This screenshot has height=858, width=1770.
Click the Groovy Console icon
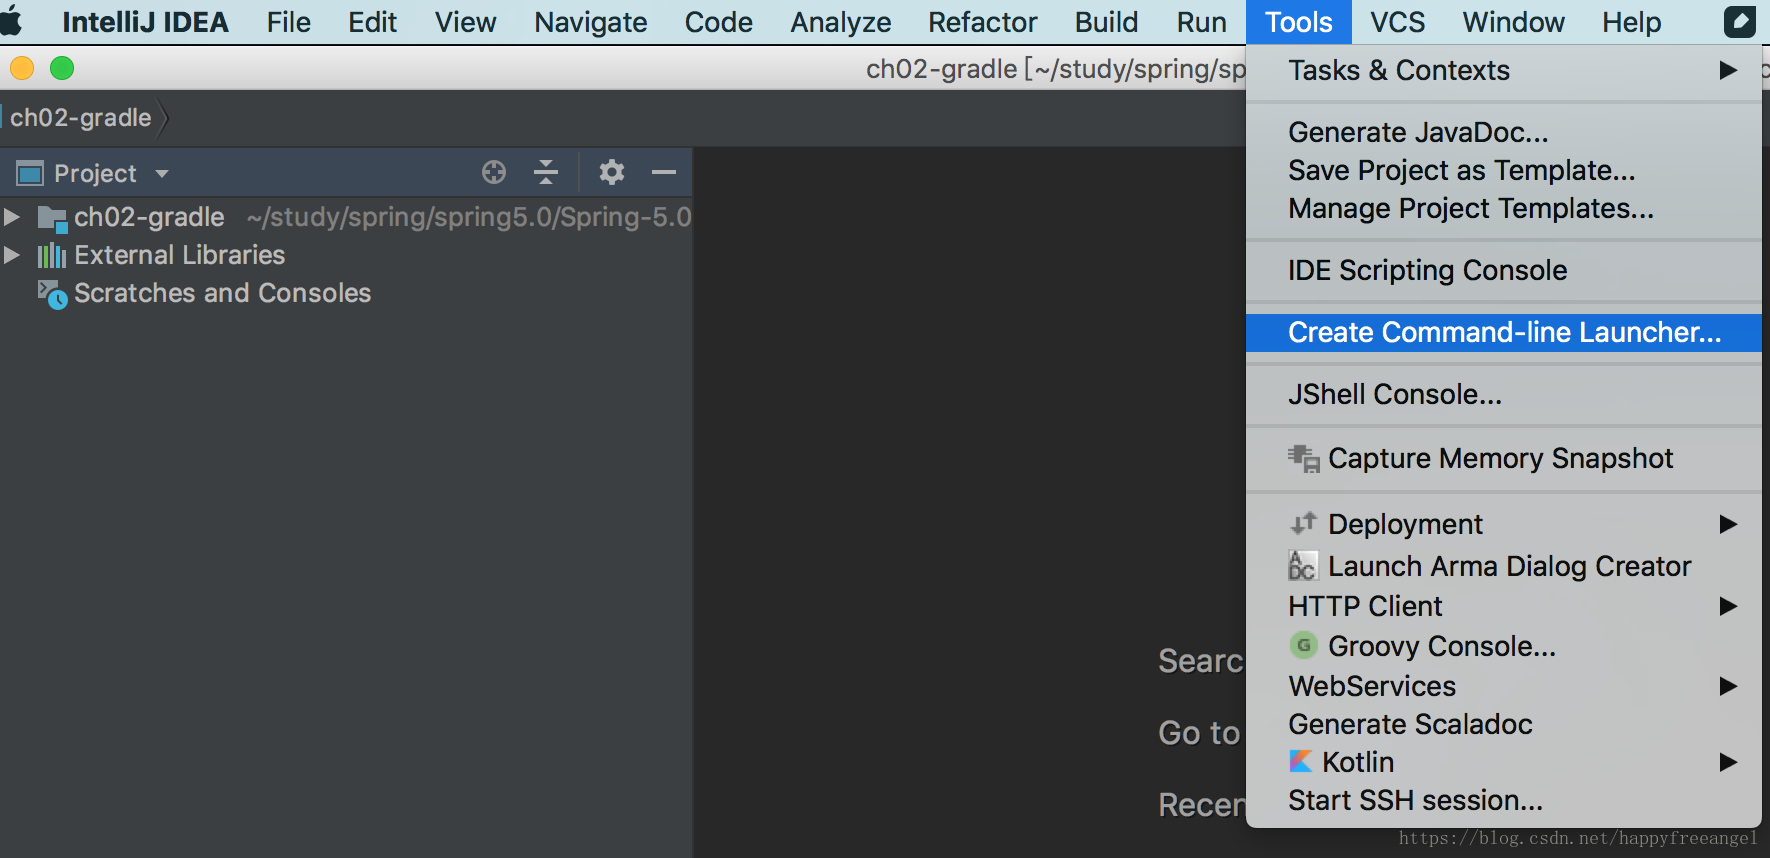click(x=1303, y=646)
